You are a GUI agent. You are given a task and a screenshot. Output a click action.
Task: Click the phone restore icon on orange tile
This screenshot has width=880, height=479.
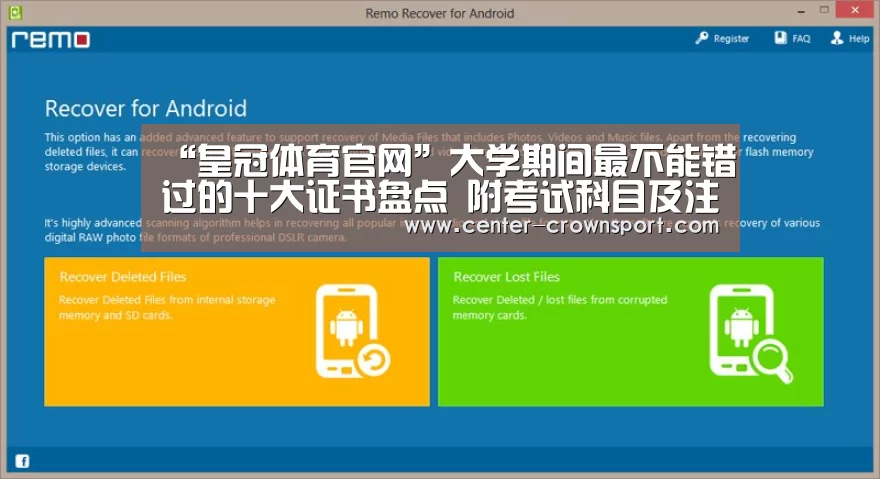click(x=352, y=331)
